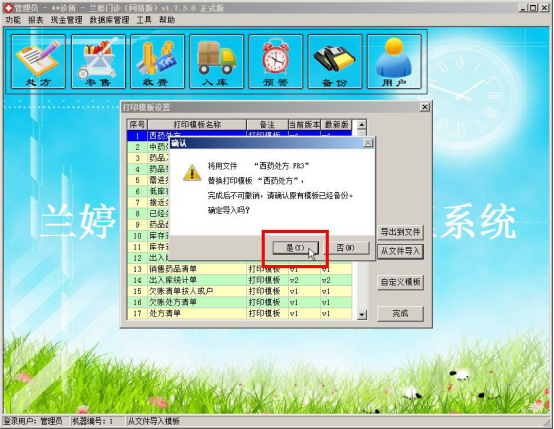Image resolution: width=554 pixels, height=429 pixels.
Task: Click the template list scroll up arrow
Action: [361, 124]
